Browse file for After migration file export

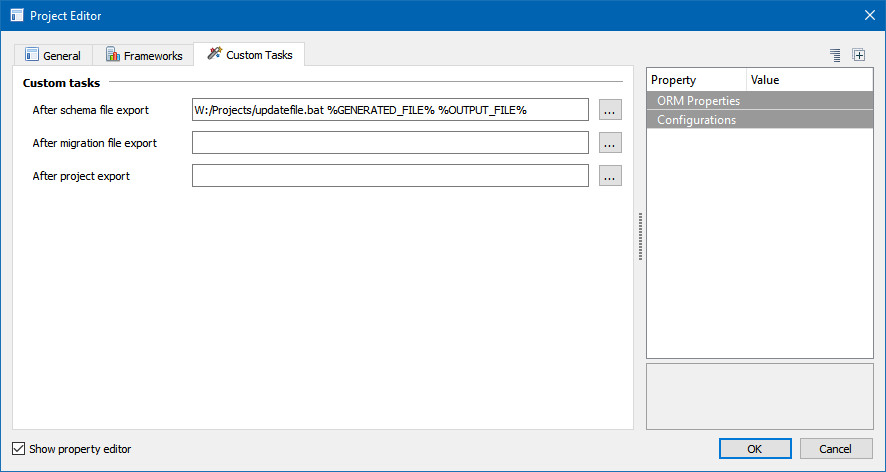(610, 142)
